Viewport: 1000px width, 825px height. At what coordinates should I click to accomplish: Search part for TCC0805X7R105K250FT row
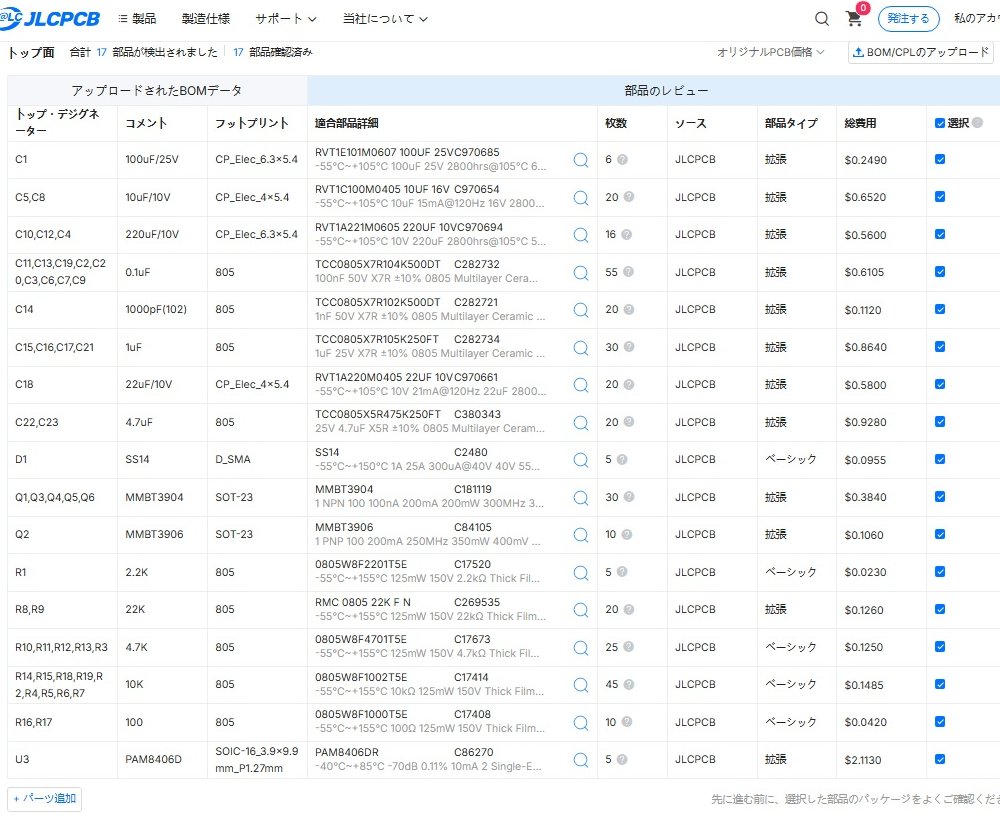pyautogui.click(x=580, y=347)
